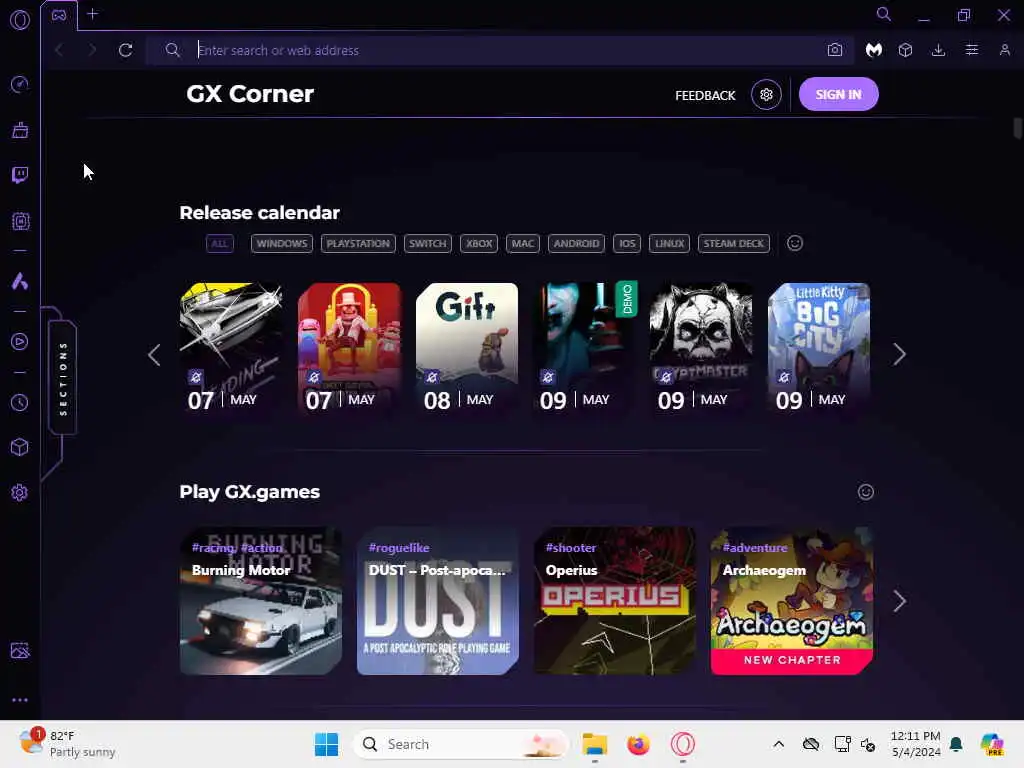The image size is (1024, 768).
Task: Click the search tabs magnifier icon
Action: point(884,14)
